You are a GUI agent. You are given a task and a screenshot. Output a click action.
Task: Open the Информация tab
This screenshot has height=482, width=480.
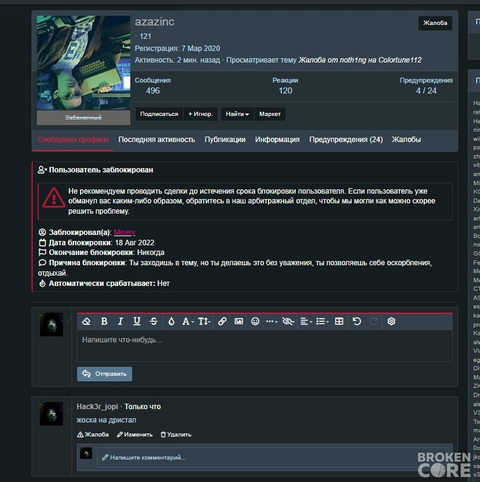click(x=277, y=140)
